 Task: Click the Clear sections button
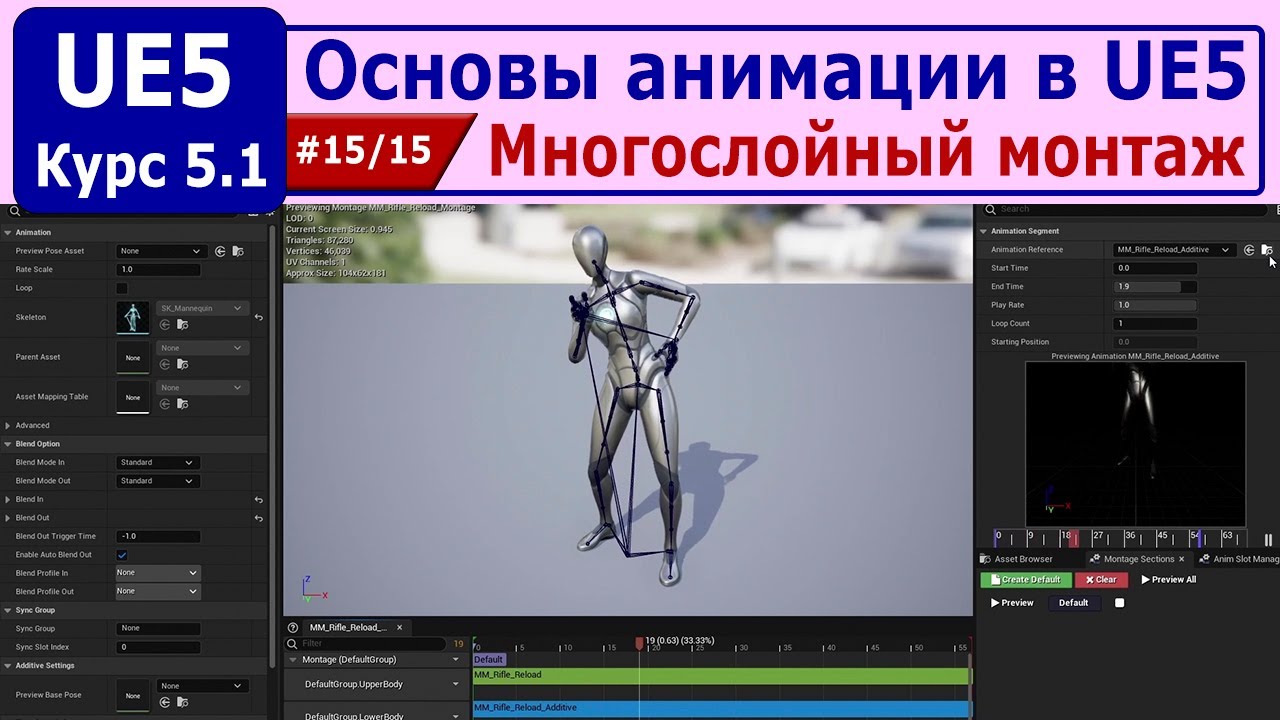click(1101, 580)
